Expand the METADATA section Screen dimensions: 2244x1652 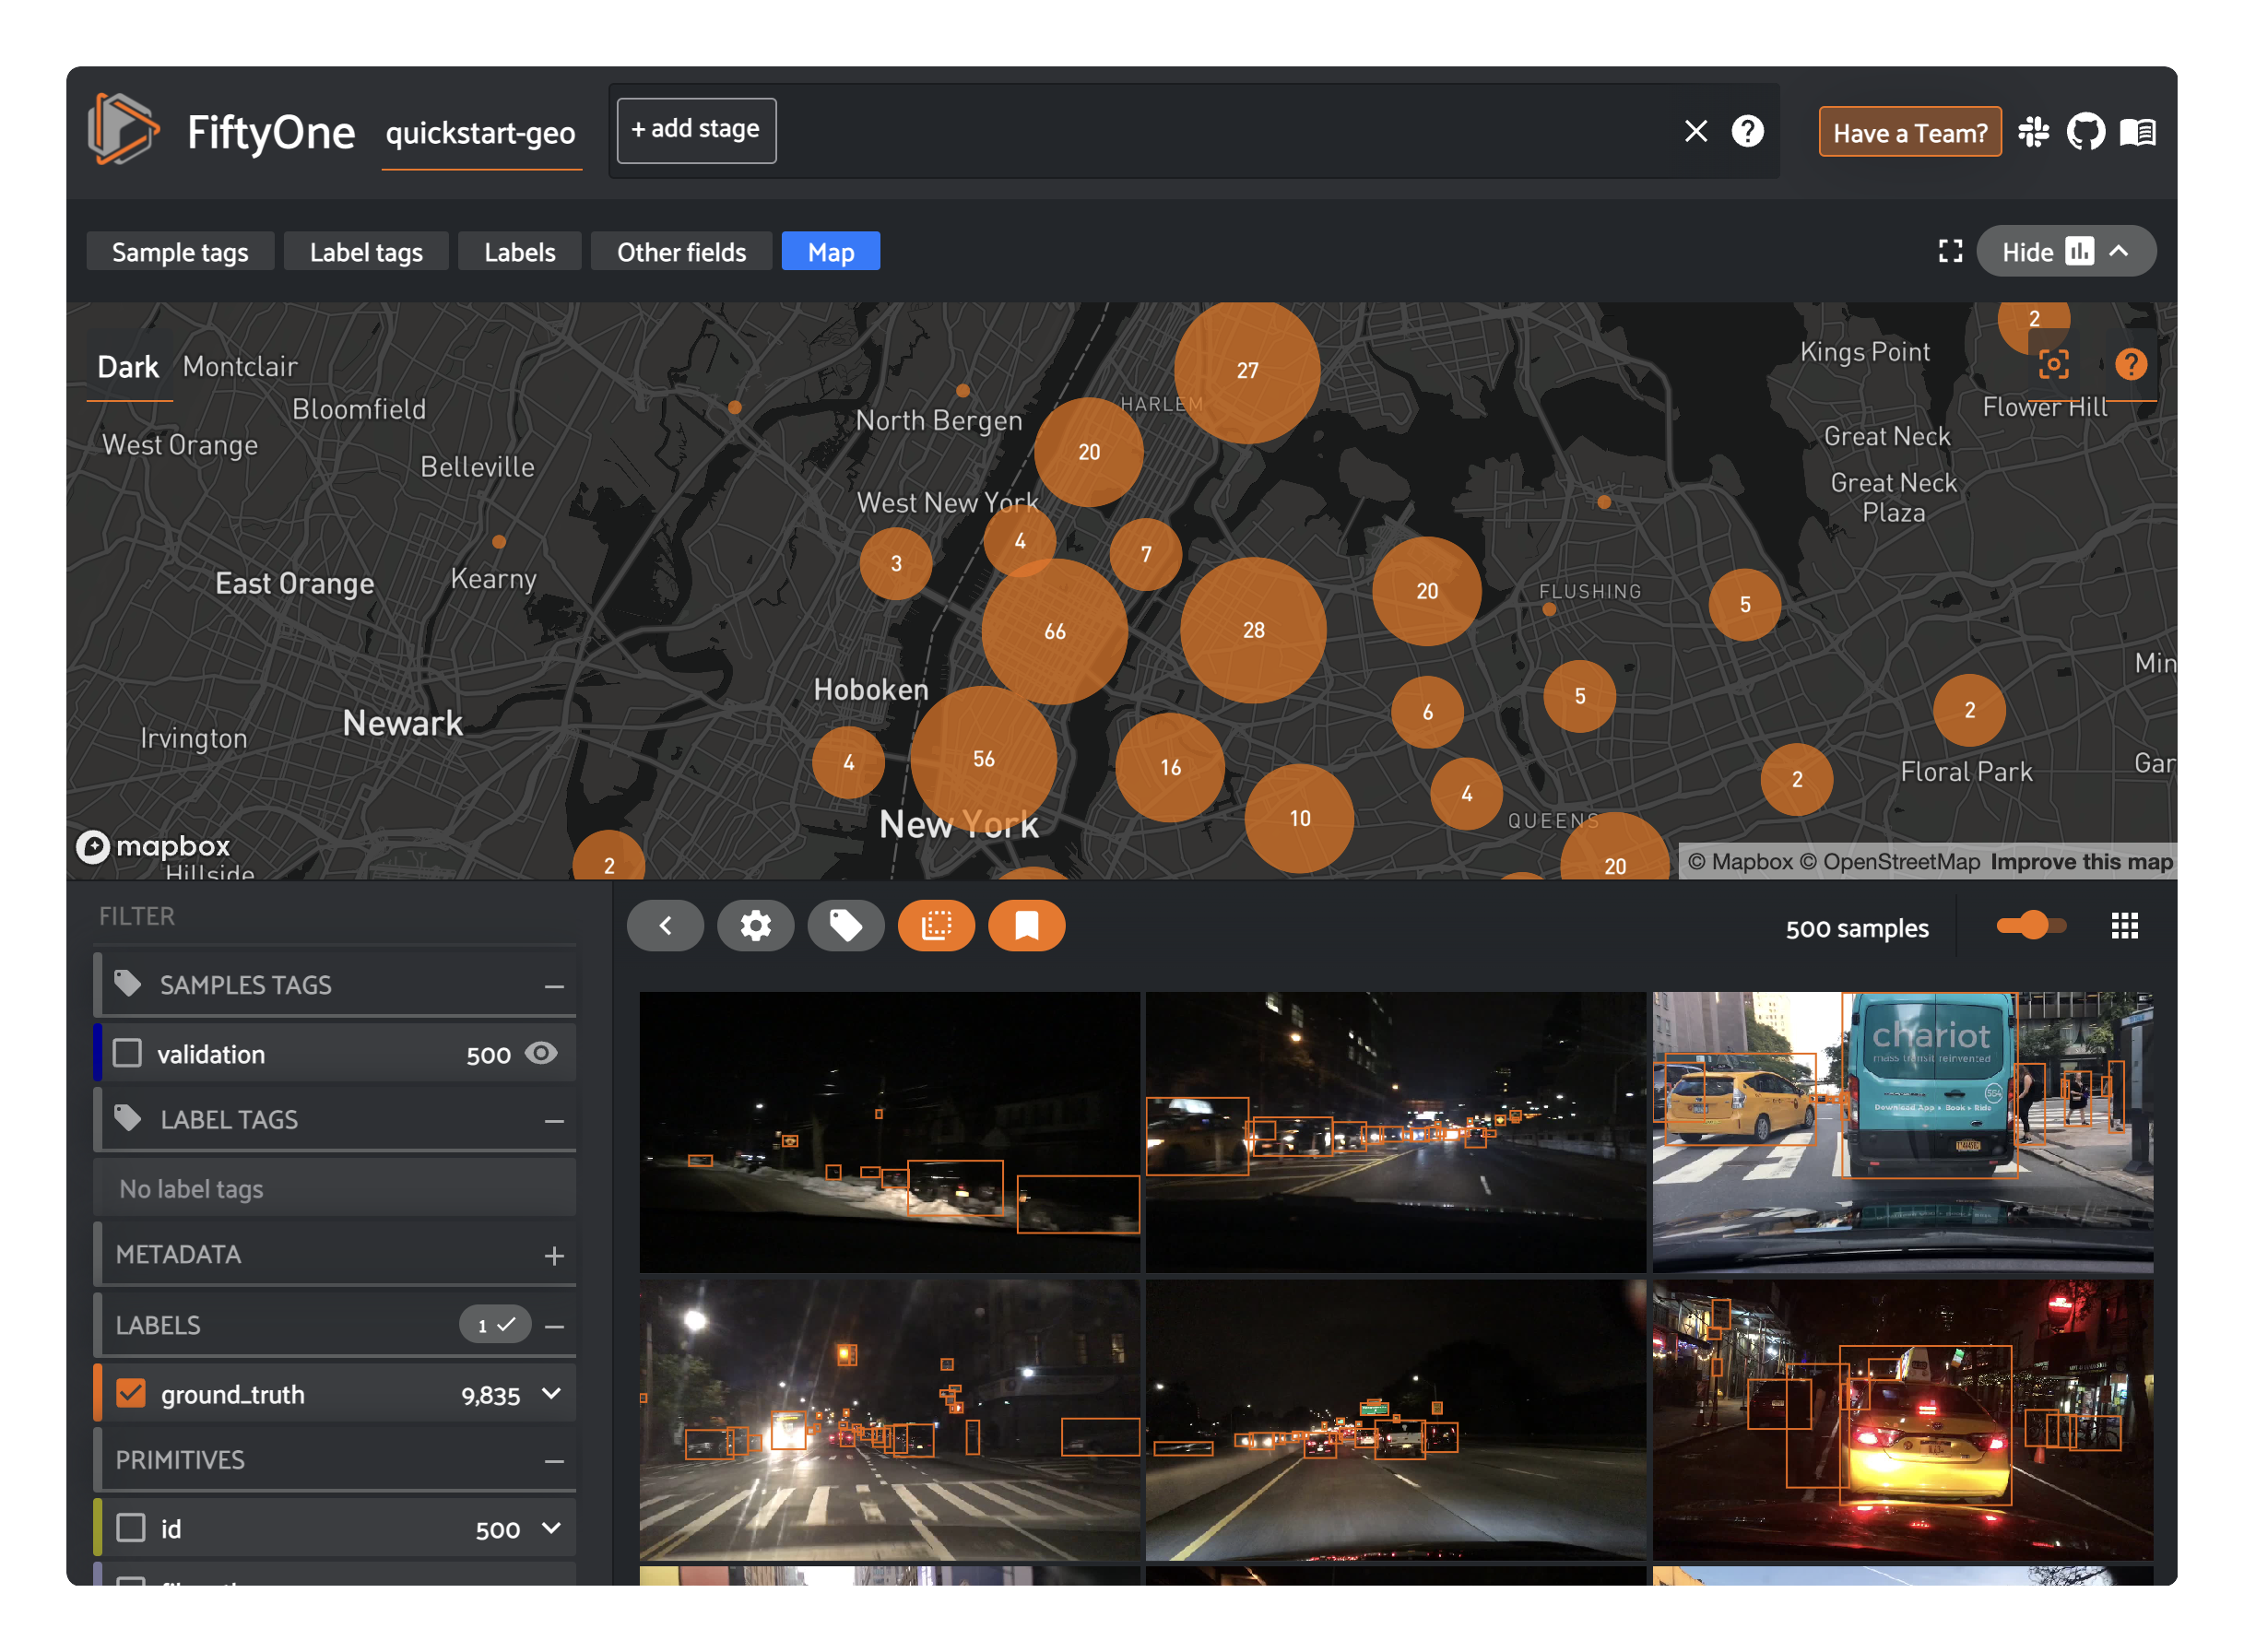click(x=554, y=1255)
